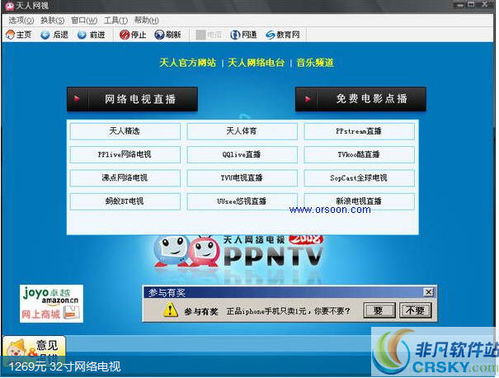Open the joyo amazon.cn 网上商城 ad
The height and width of the screenshot is (378, 499).
51,304
